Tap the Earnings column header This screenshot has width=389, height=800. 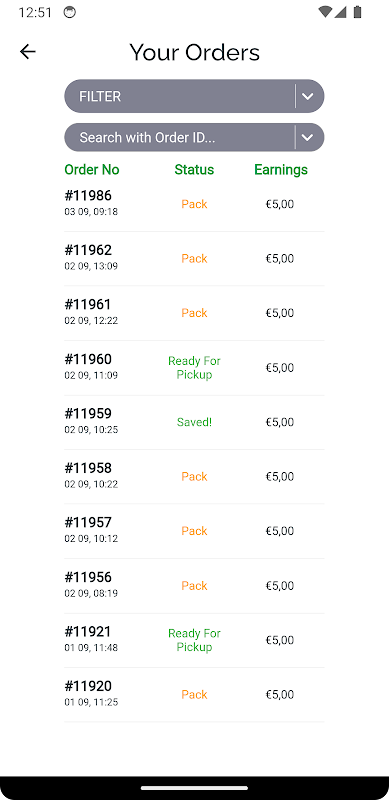click(281, 169)
